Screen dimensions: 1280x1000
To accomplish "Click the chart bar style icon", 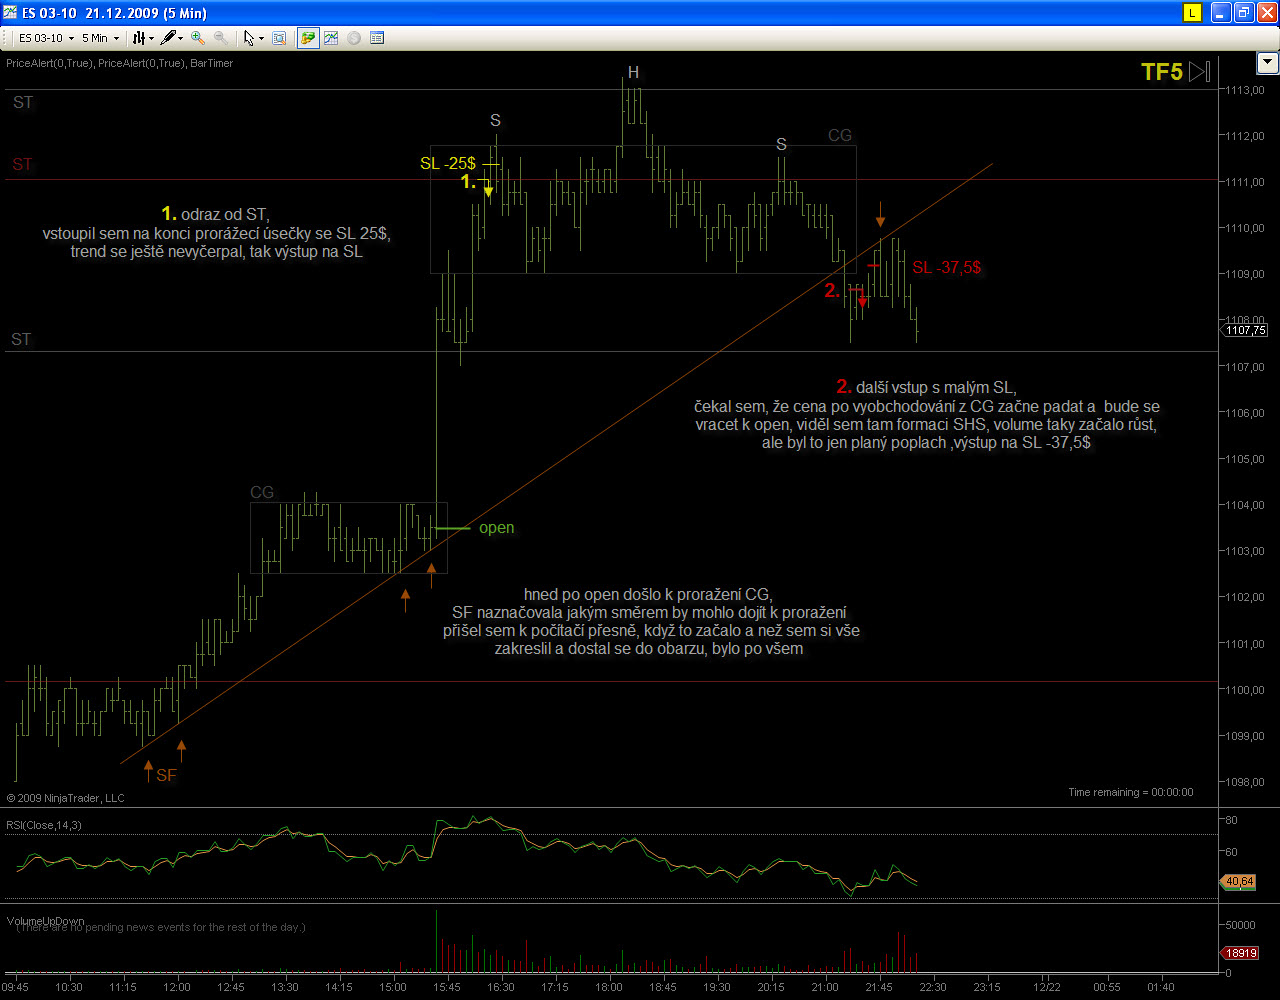I will 140,38.
